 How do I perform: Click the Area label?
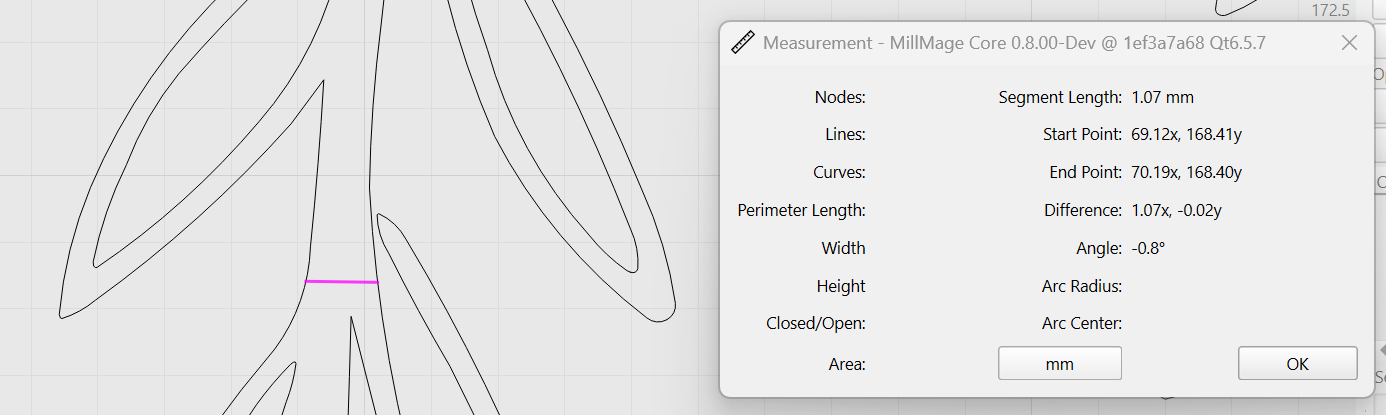[x=847, y=365]
